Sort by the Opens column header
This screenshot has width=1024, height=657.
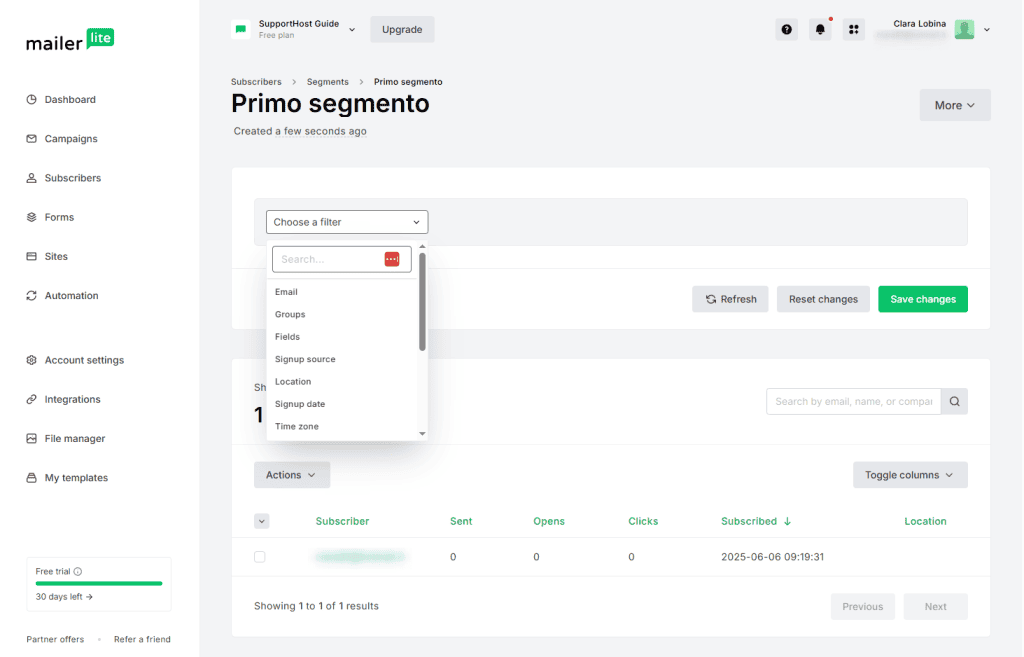pos(549,521)
